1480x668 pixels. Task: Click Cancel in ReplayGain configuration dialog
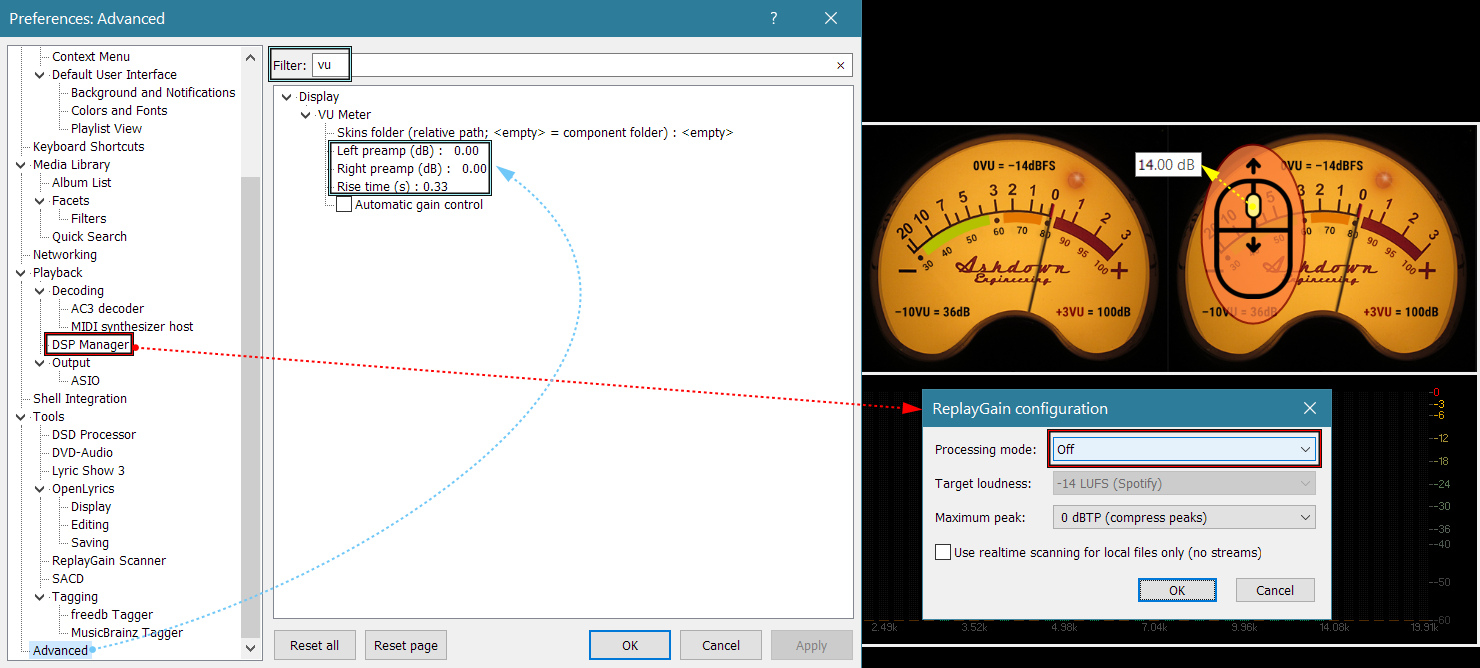[x=1274, y=590]
